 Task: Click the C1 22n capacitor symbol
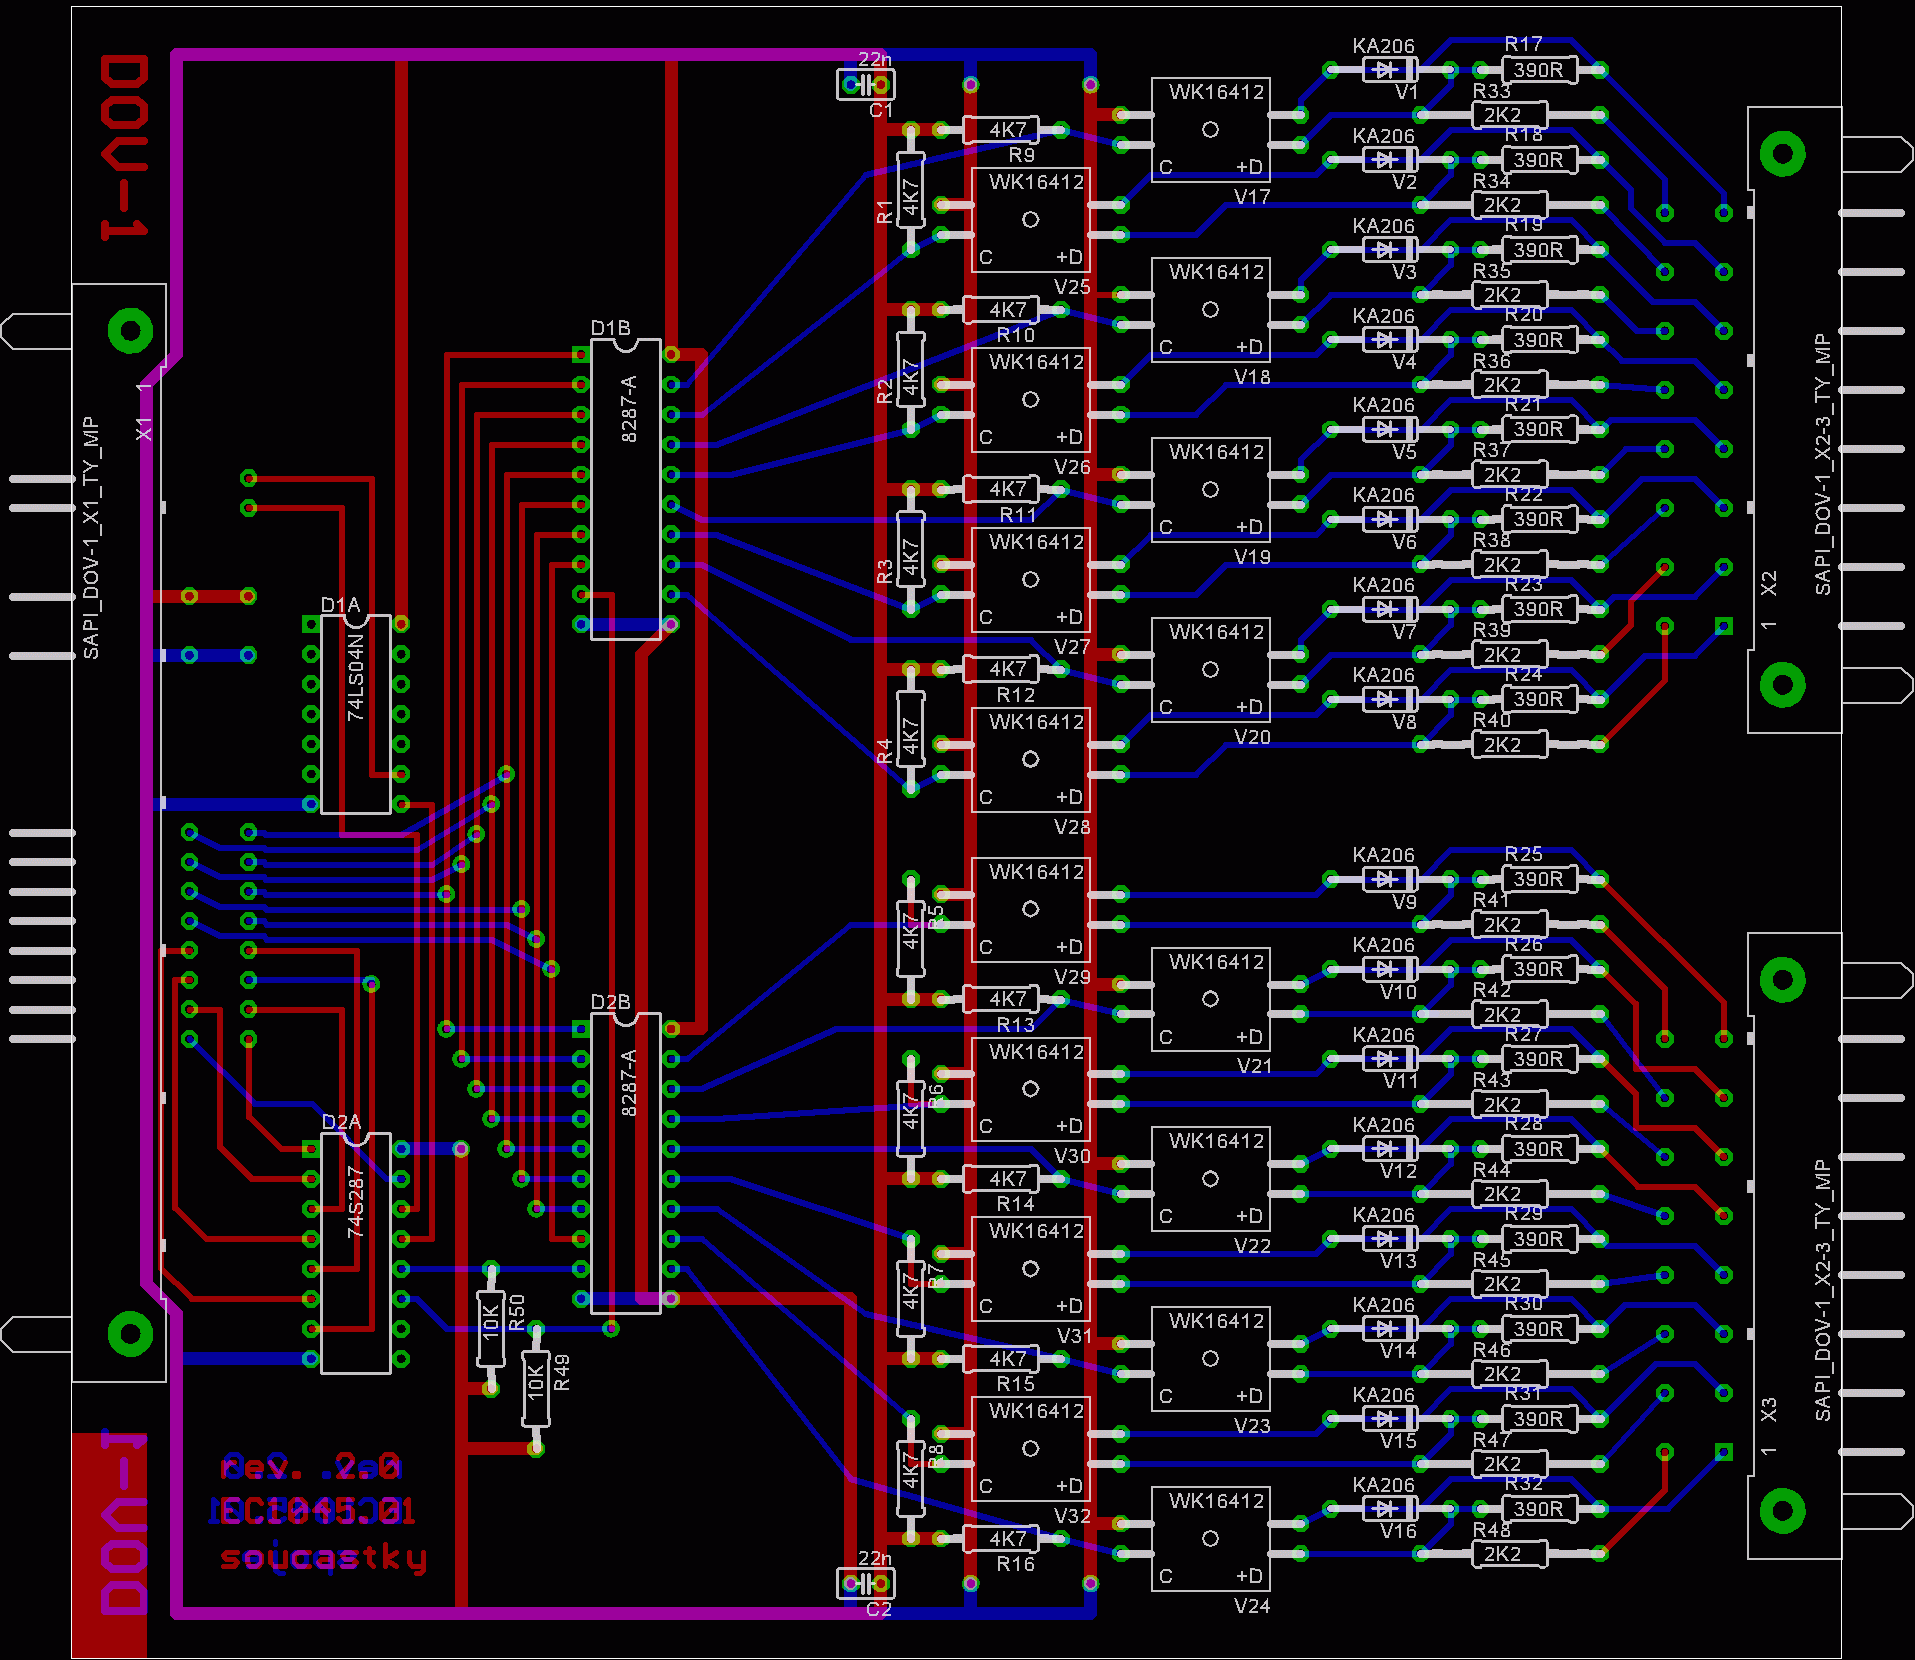[865, 85]
